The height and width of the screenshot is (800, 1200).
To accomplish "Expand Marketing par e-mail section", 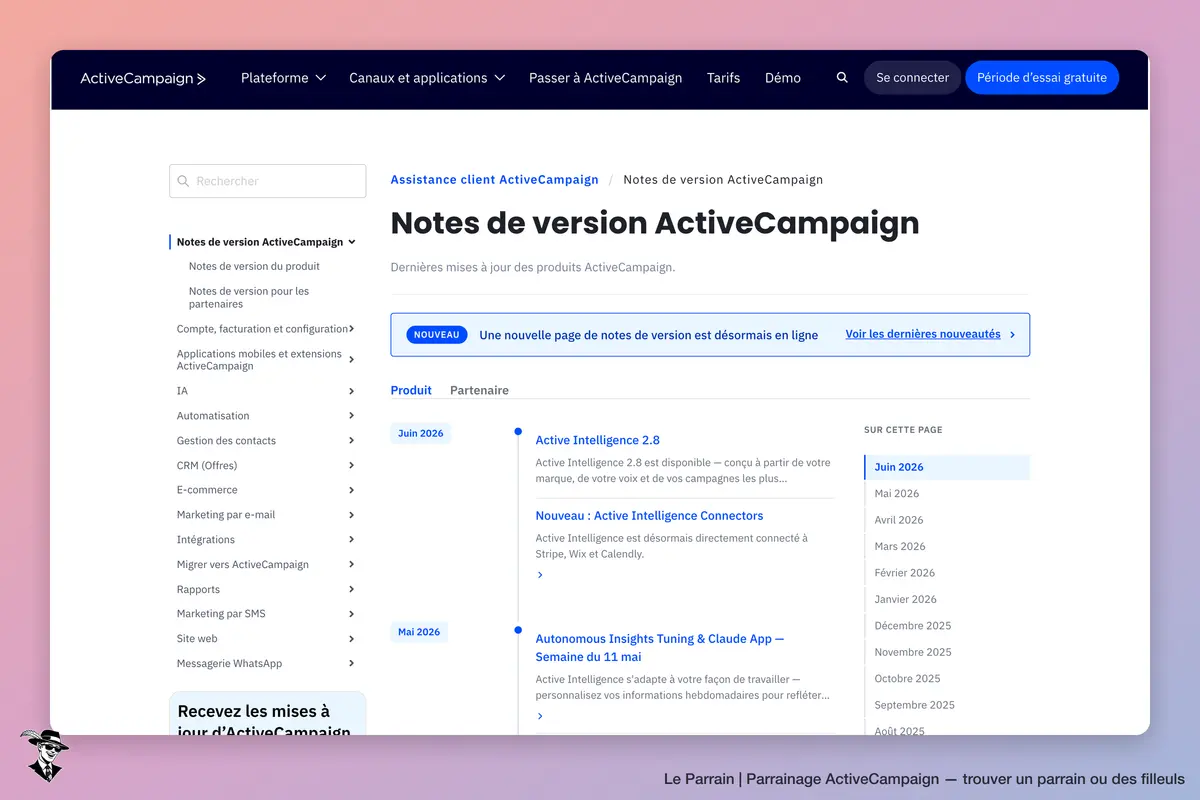I will coord(352,515).
